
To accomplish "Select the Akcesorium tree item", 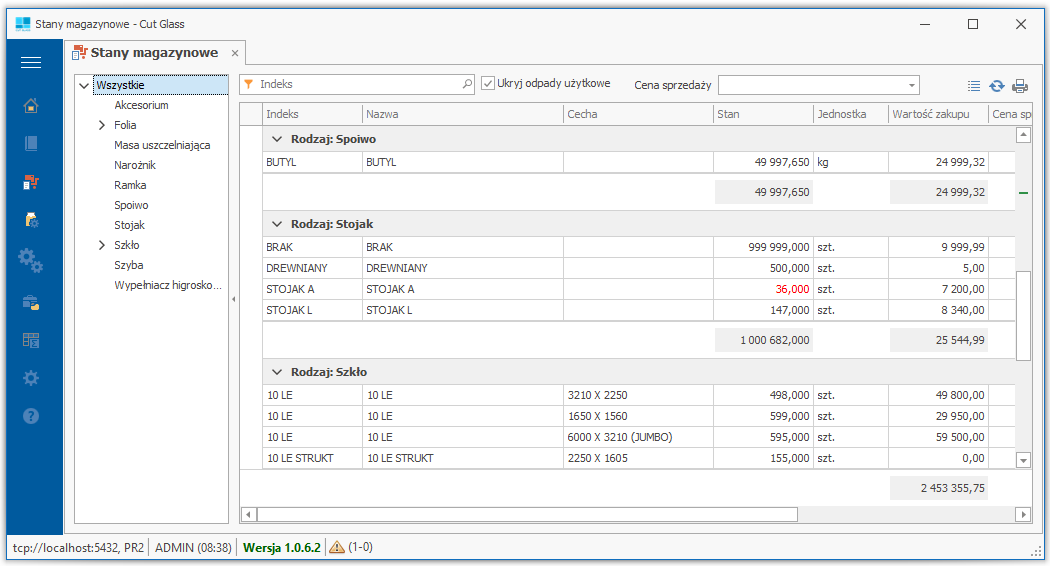I will click(141, 105).
